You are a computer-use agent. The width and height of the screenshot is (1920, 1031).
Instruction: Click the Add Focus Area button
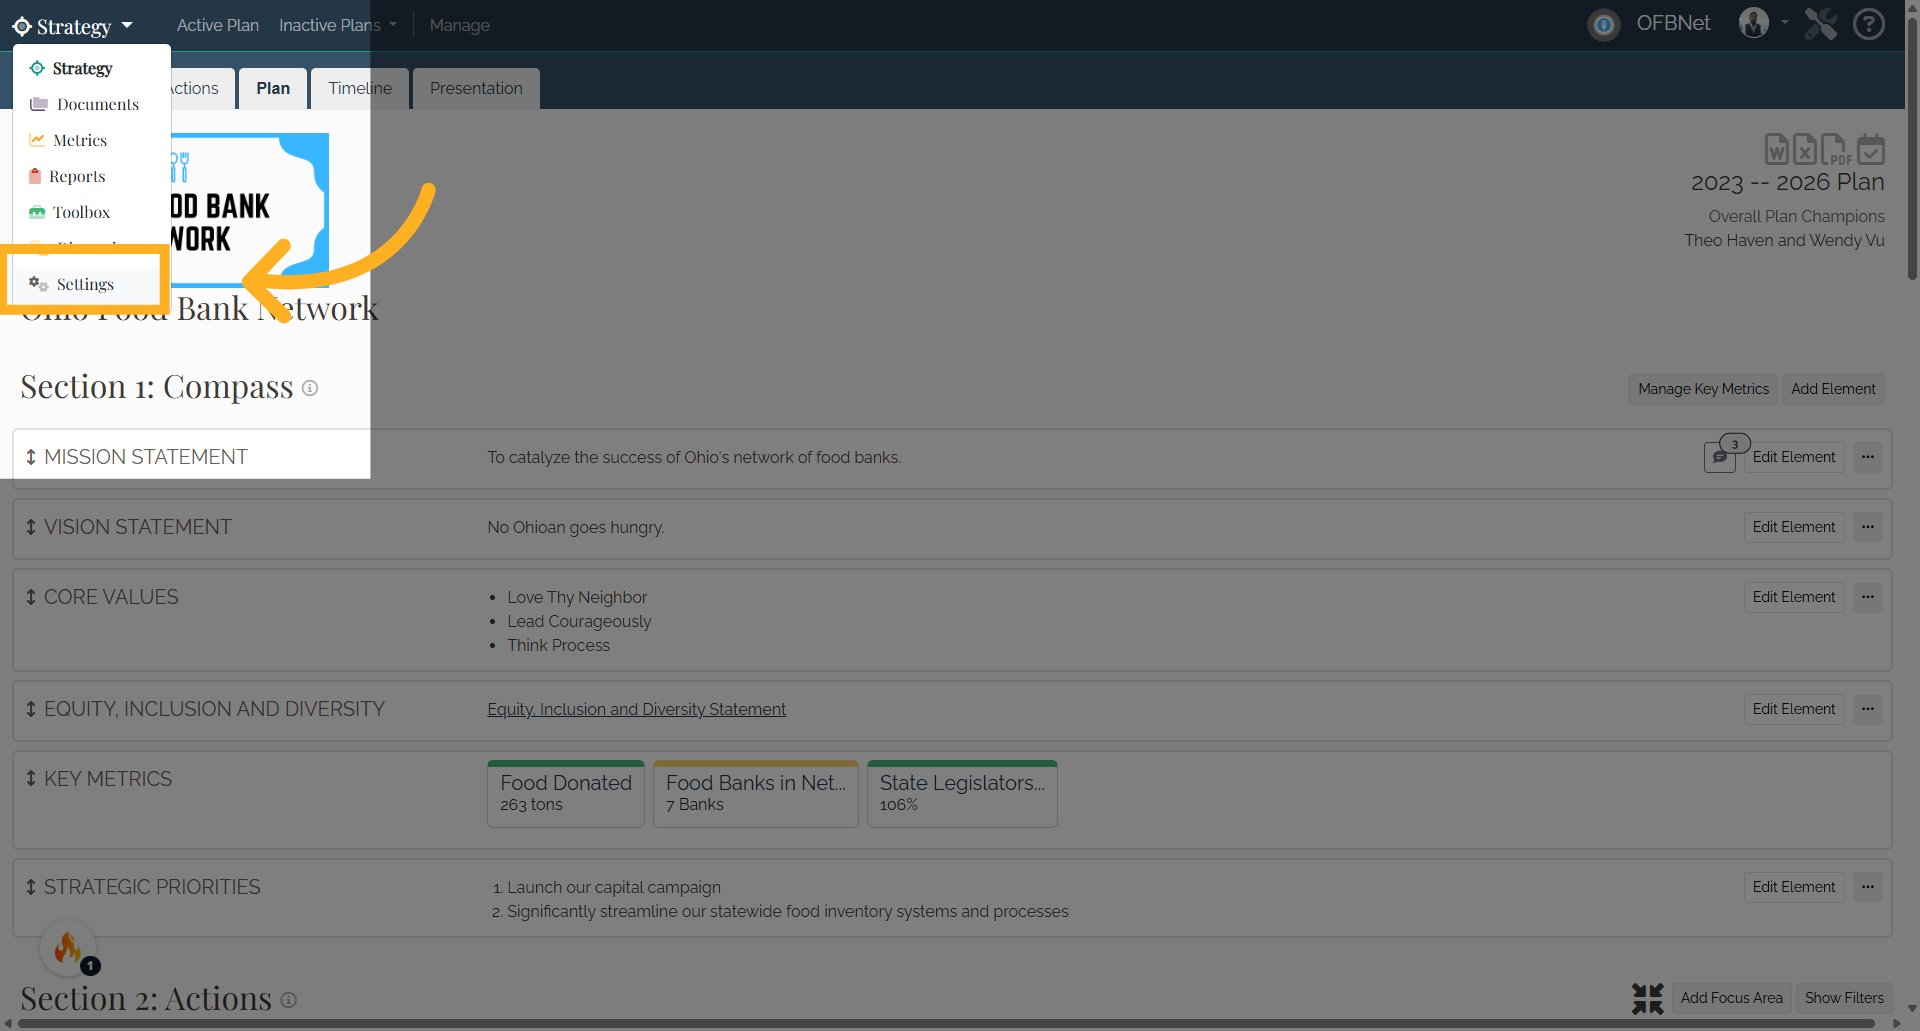click(x=1731, y=998)
